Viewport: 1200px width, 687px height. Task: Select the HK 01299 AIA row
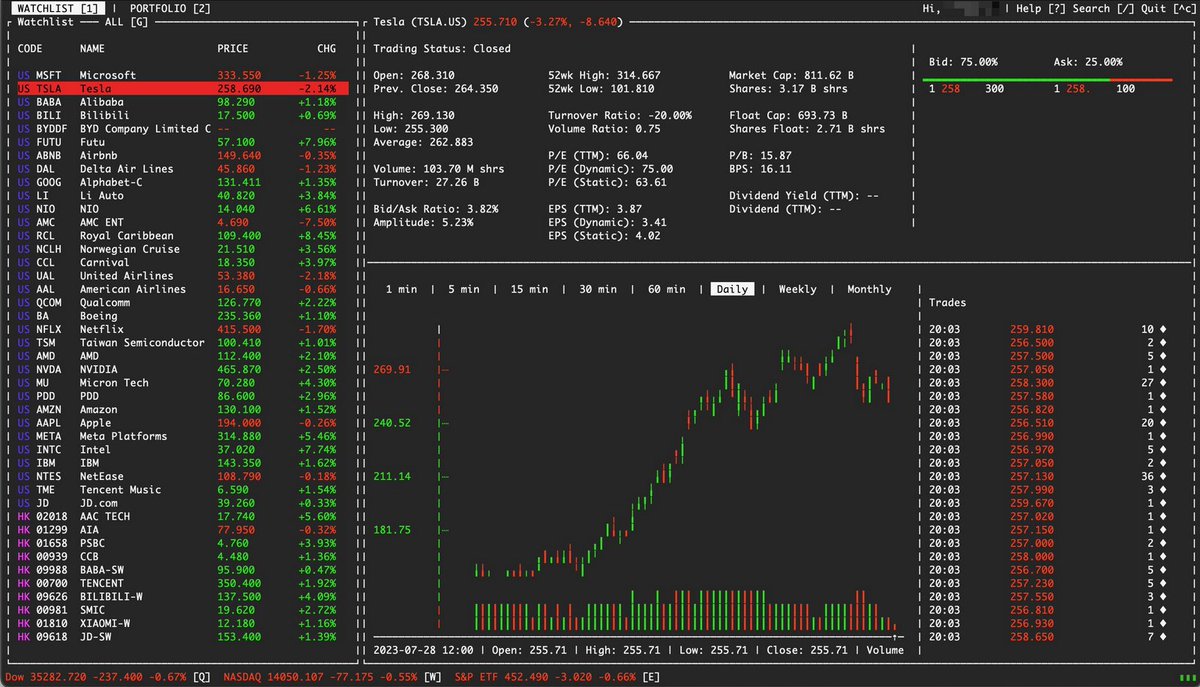pos(182,530)
